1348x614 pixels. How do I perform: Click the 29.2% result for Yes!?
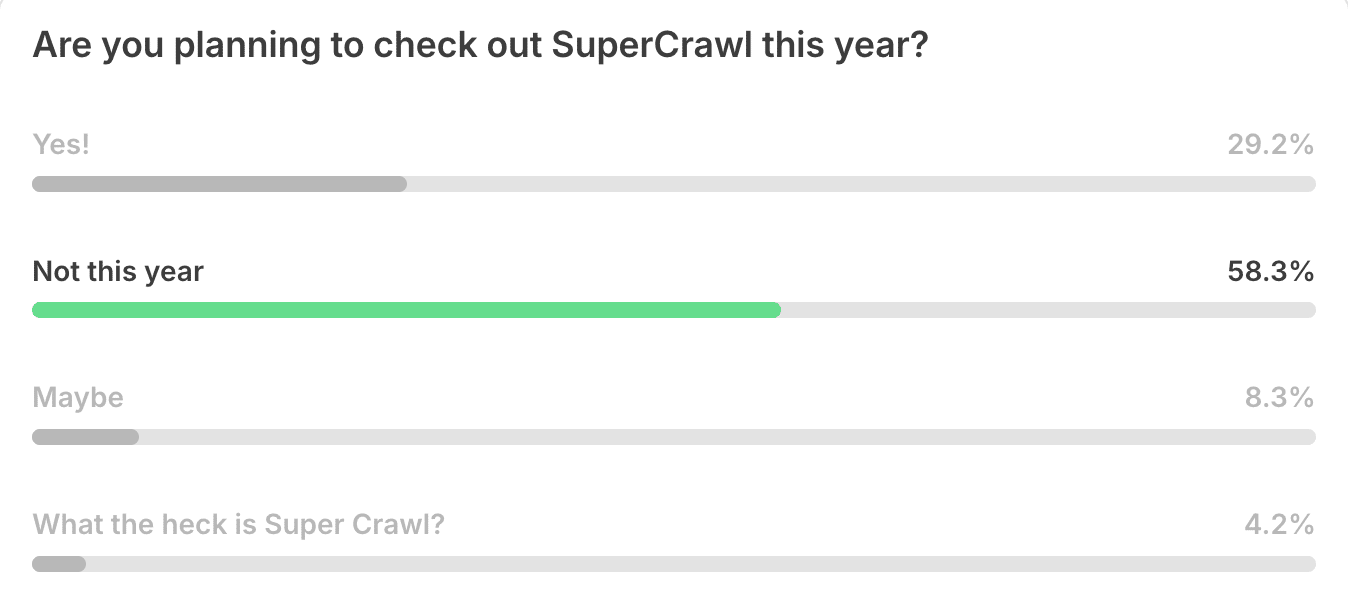(1270, 145)
